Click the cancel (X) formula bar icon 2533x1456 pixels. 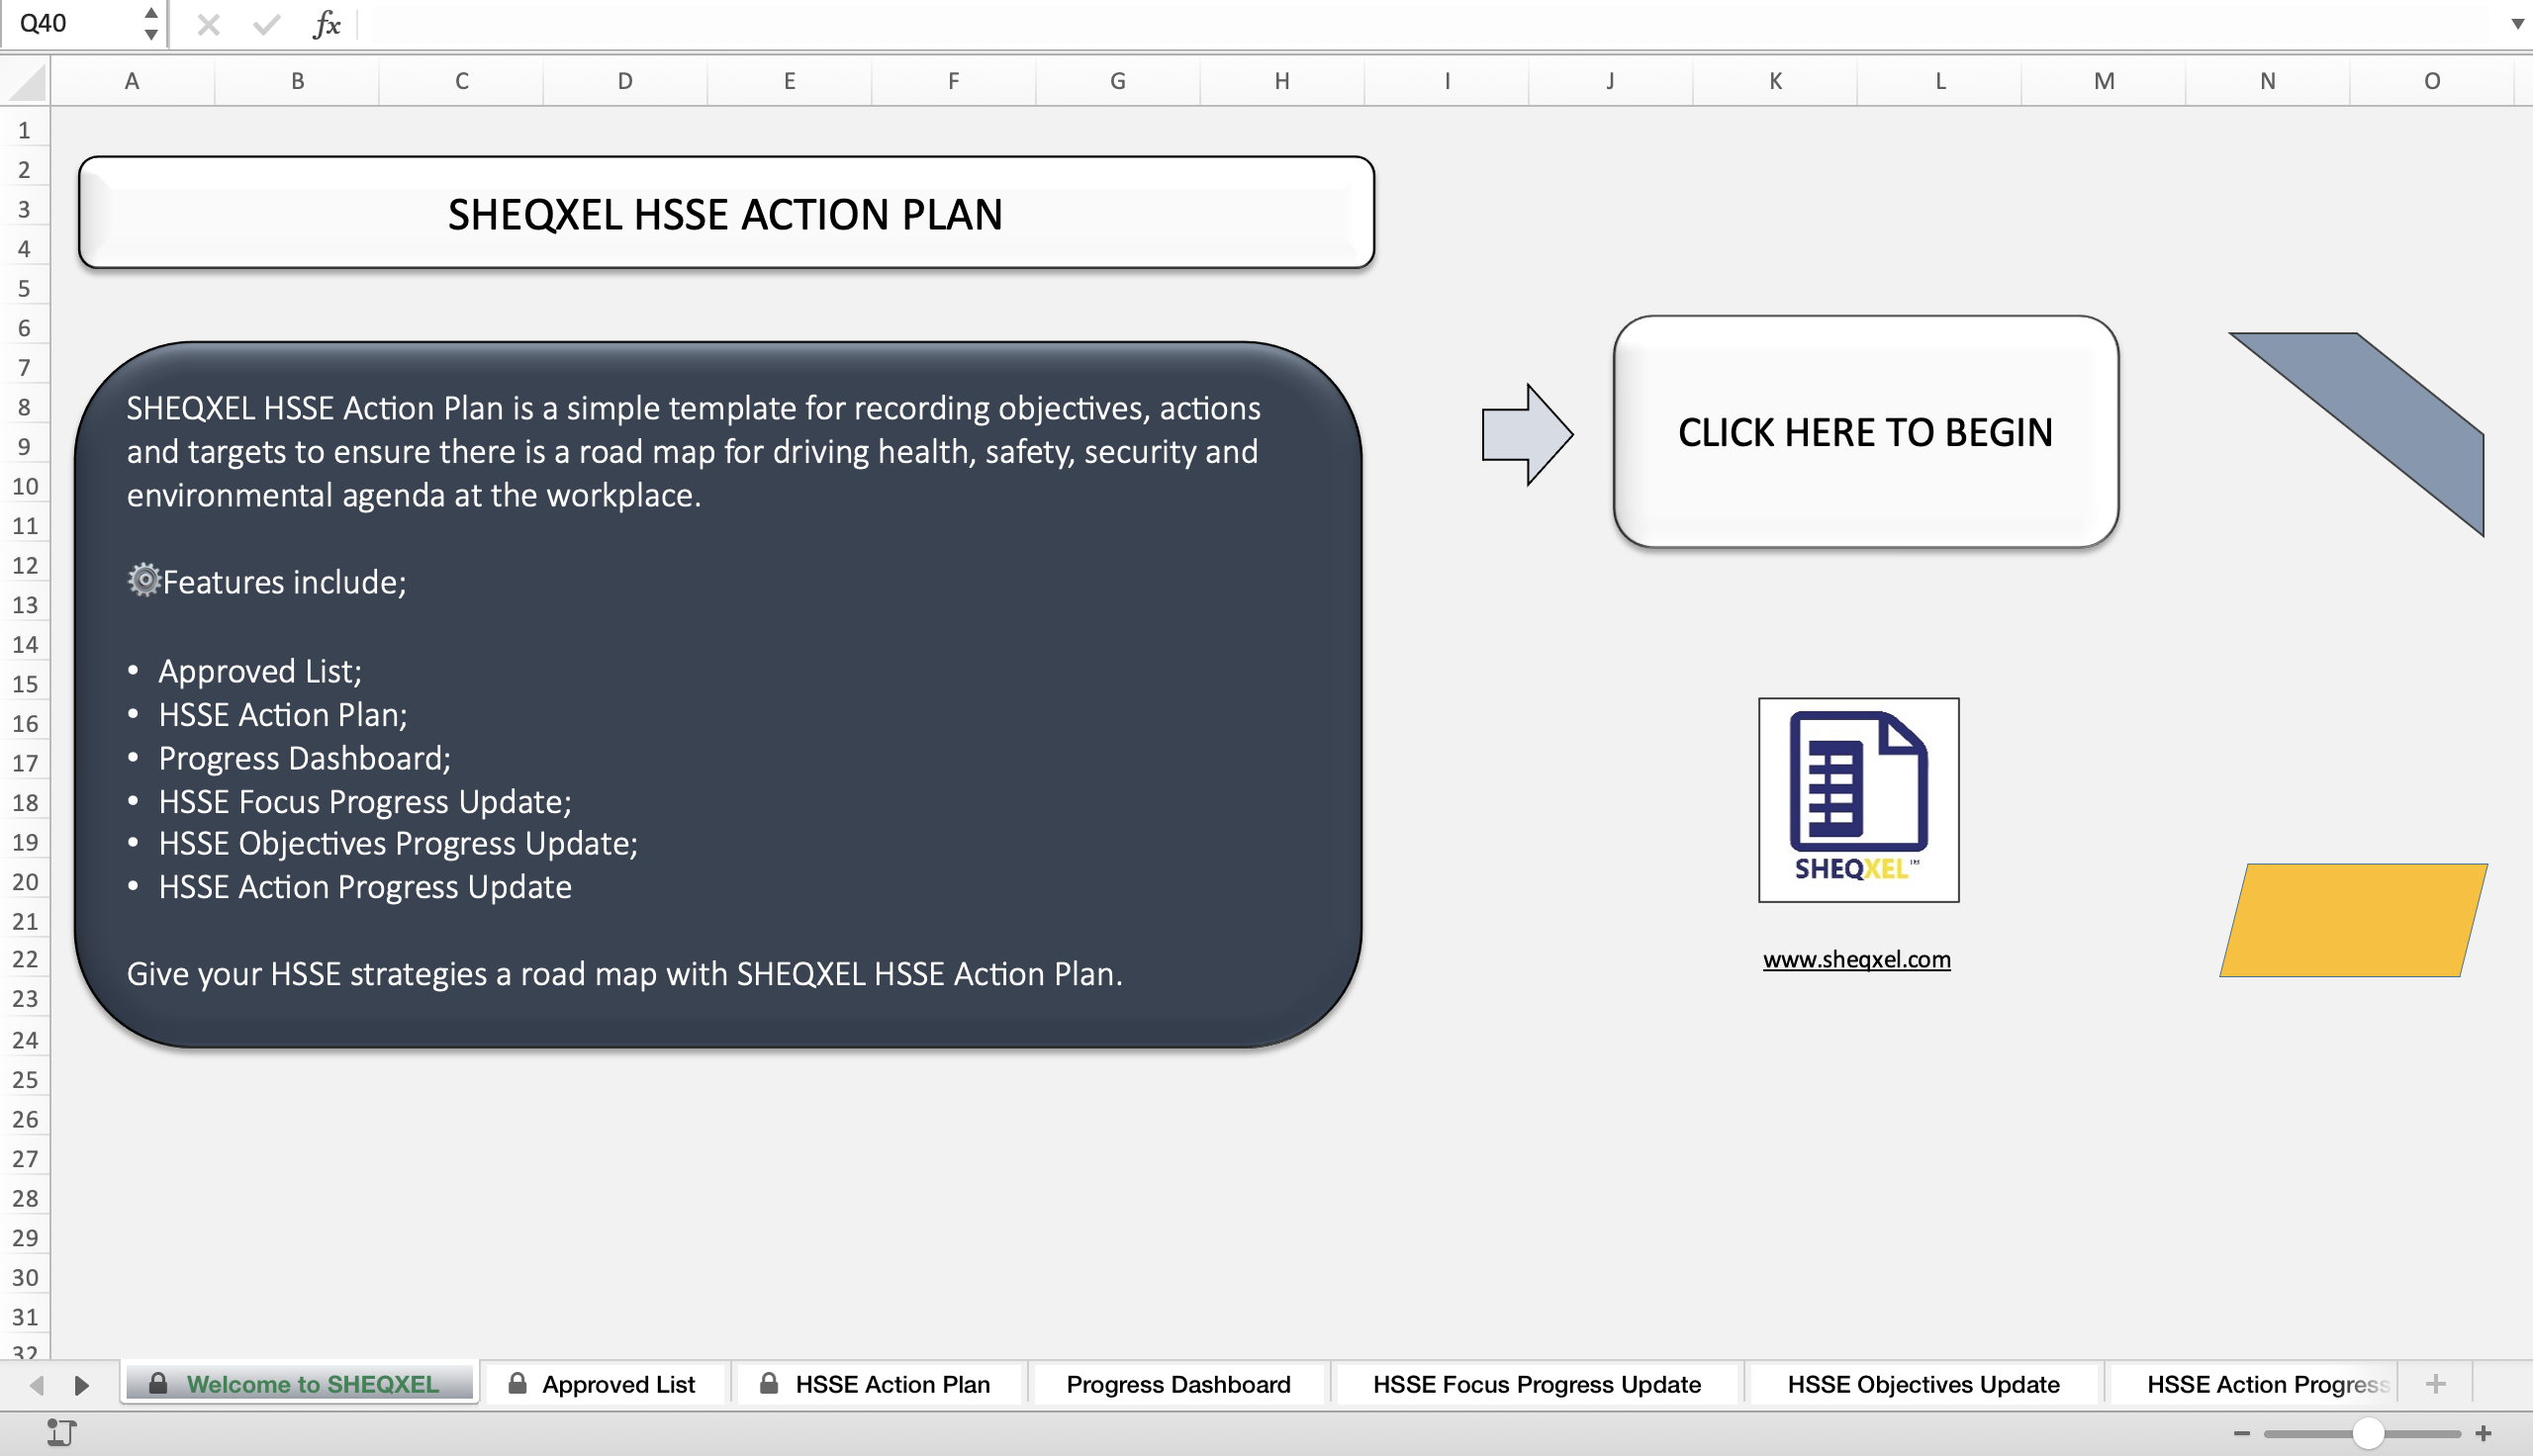208,24
